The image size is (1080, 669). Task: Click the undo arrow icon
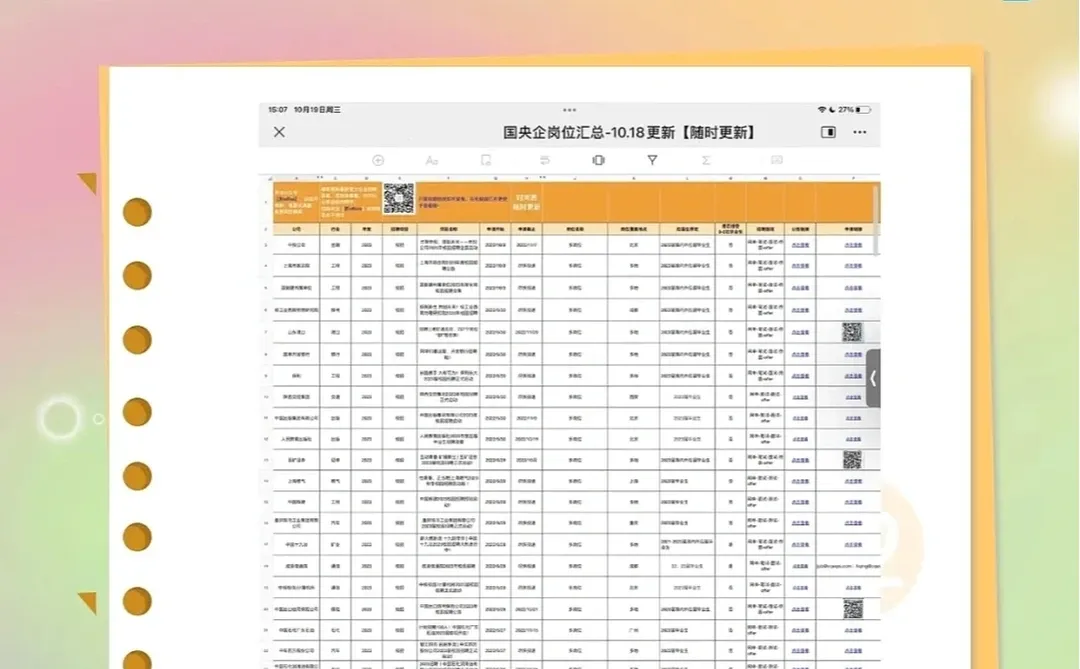543,160
